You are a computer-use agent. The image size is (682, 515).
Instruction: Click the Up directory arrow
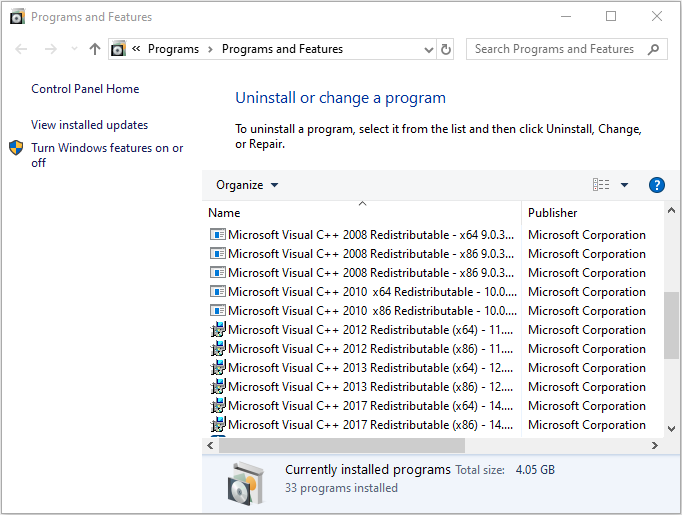click(95, 49)
